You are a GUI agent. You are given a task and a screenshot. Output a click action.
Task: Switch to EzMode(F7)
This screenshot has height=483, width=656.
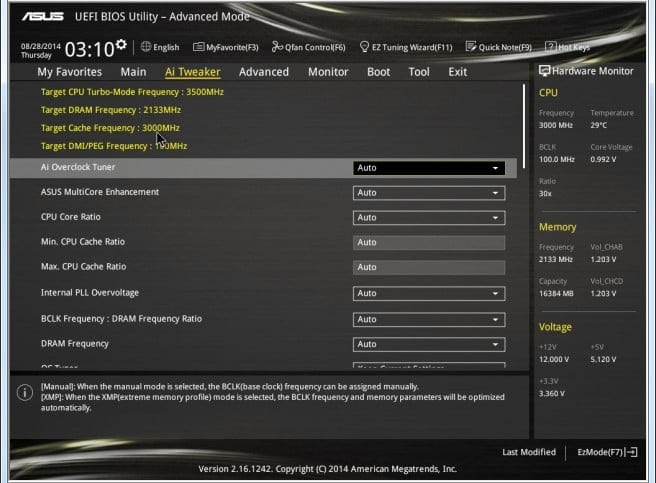pos(607,453)
